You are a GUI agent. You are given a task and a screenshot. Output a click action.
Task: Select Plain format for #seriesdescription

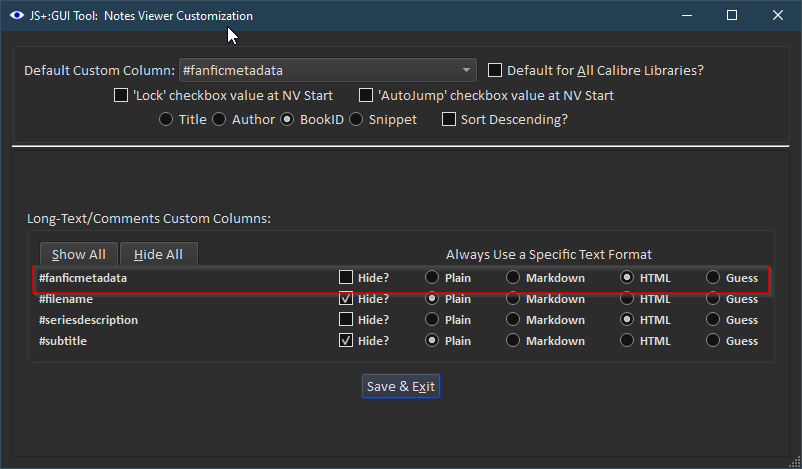pyautogui.click(x=432, y=320)
